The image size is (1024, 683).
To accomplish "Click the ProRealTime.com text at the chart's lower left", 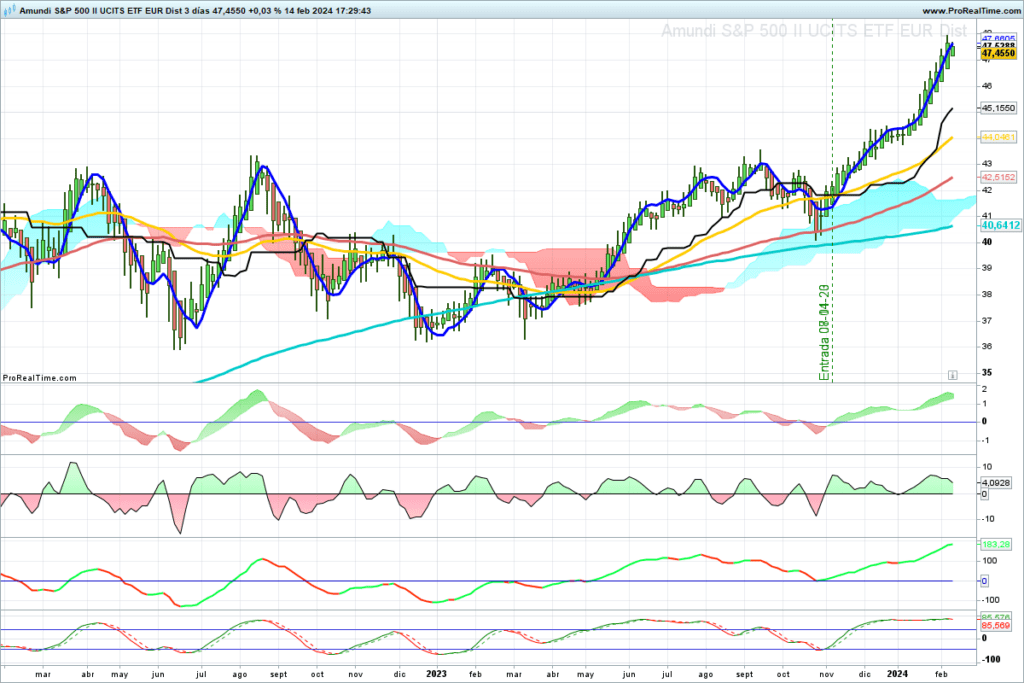I will point(40,378).
